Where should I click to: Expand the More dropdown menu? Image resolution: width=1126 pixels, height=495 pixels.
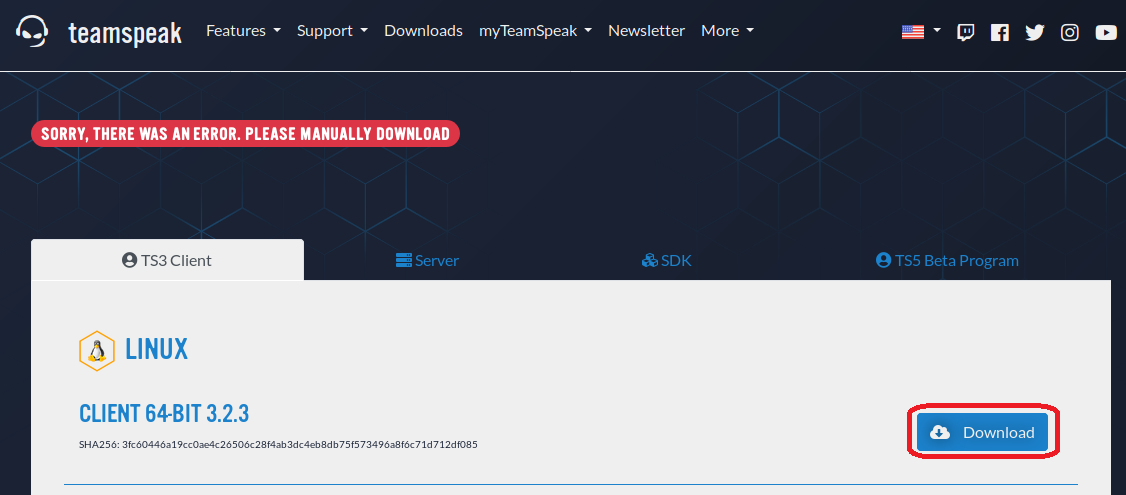pyautogui.click(x=727, y=31)
